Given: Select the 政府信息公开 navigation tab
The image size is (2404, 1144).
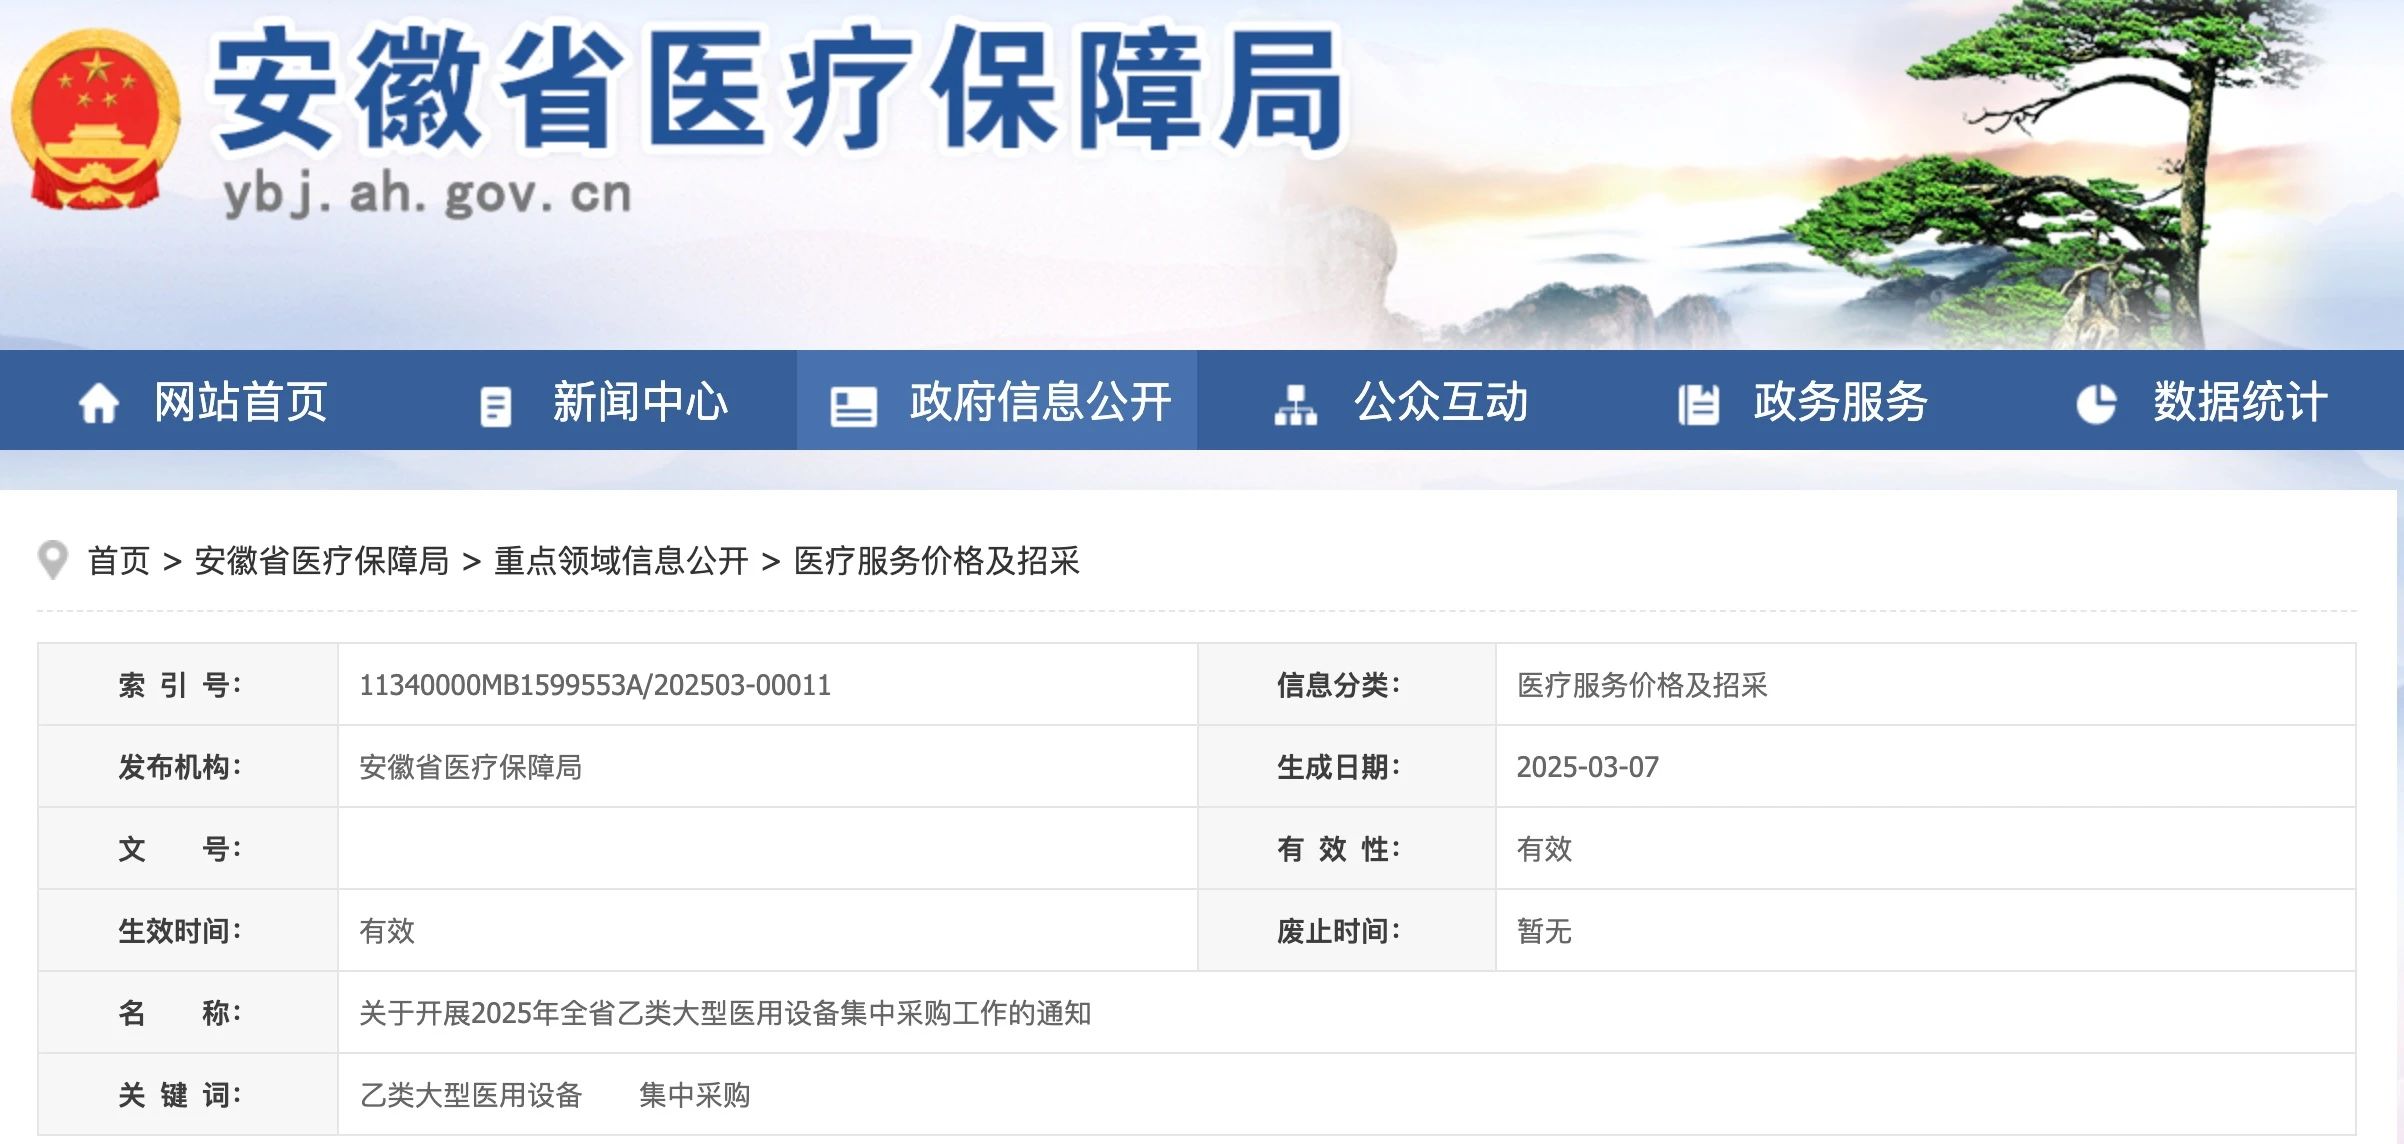Looking at the screenshot, I should [1040, 402].
